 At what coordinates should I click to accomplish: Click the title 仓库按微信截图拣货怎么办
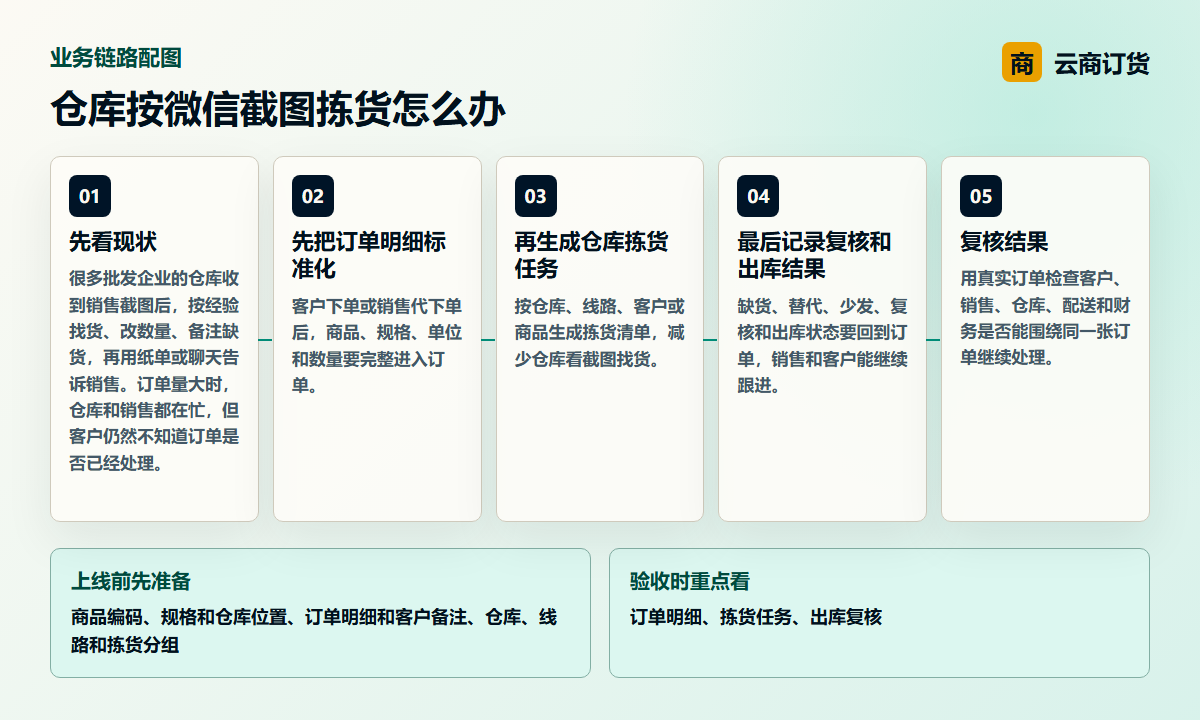tap(278, 110)
